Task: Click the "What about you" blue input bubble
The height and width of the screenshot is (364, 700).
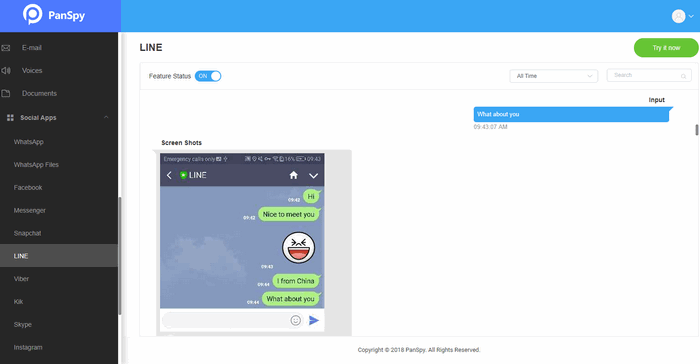Action: pyautogui.click(x=571, y=114)
